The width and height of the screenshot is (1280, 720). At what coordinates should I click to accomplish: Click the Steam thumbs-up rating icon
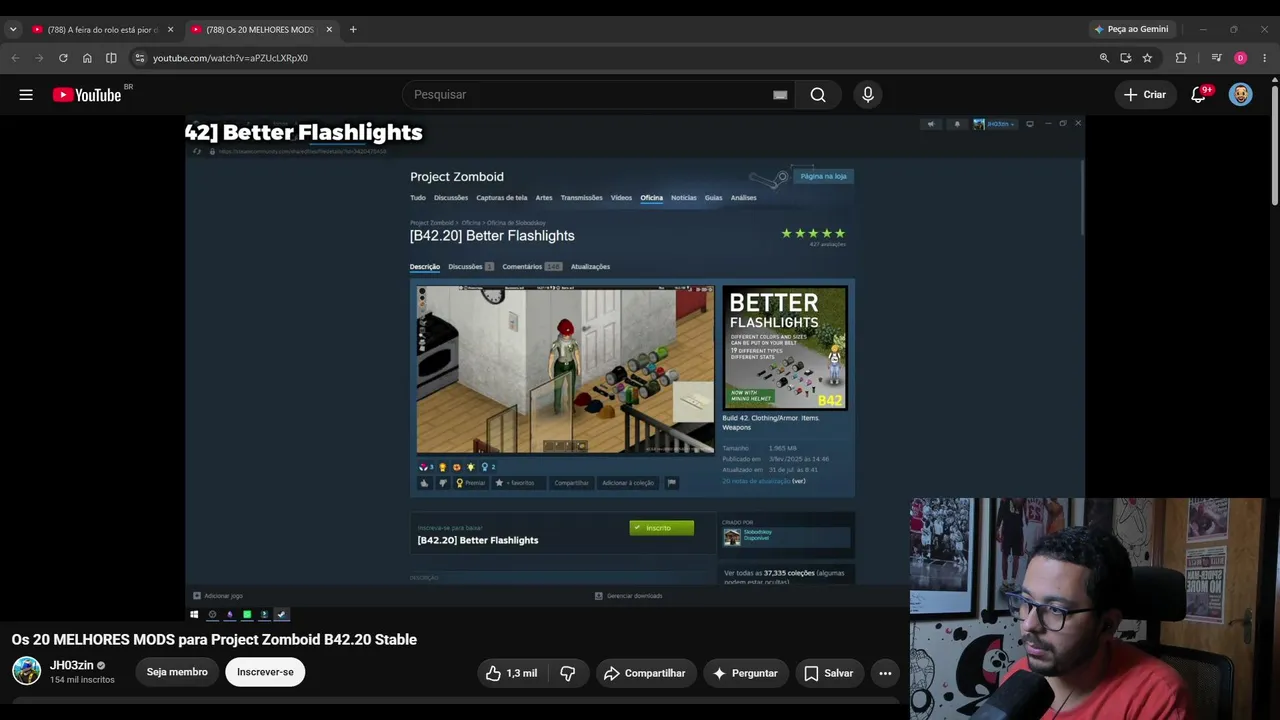point(424,483)
